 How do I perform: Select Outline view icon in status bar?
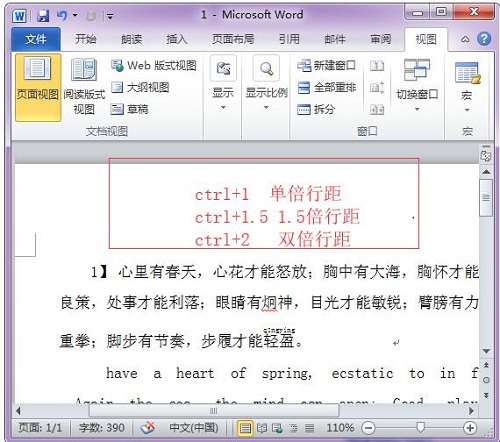tap(293, 428)
